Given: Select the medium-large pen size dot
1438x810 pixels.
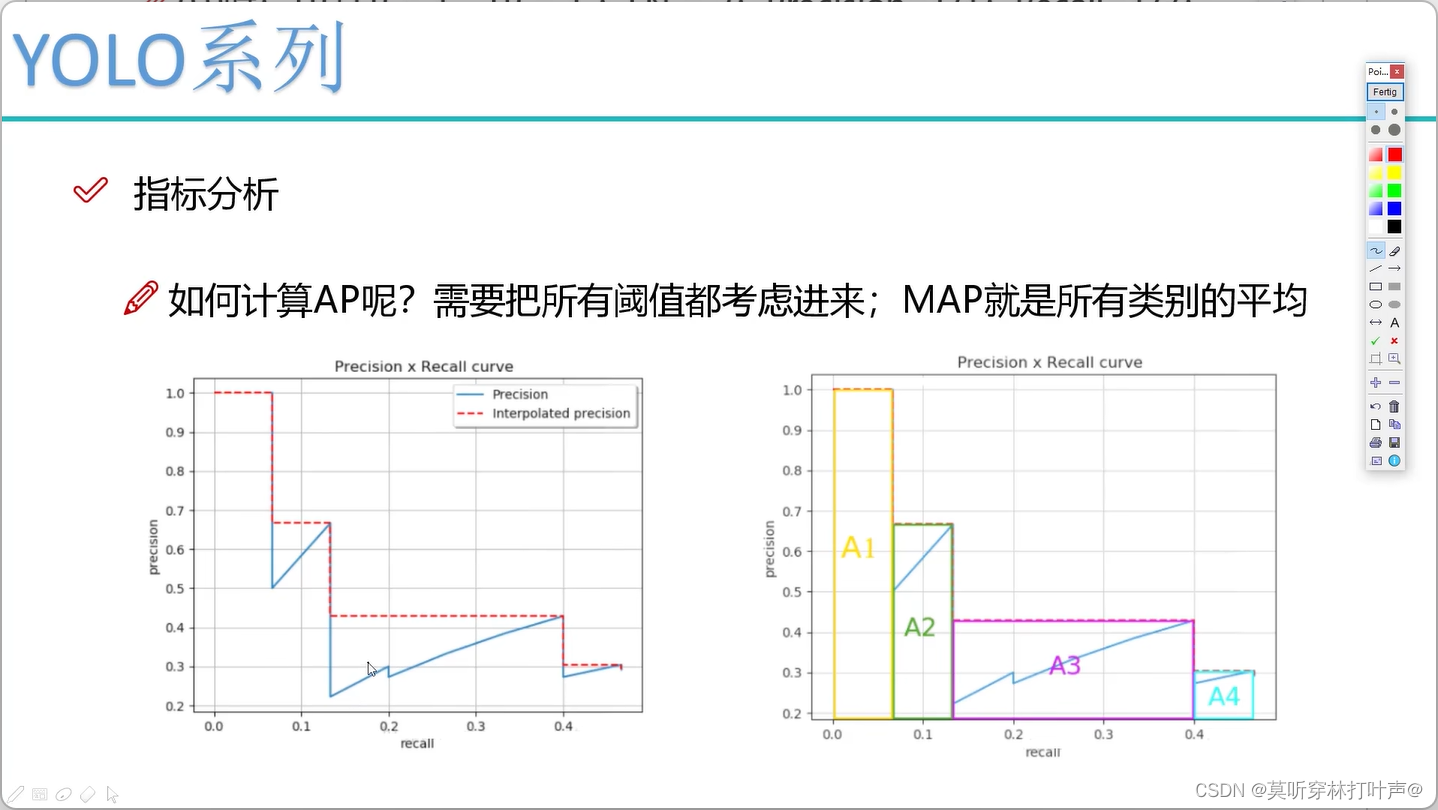Looking at the screenshot, I should [x=1376, y=129].
